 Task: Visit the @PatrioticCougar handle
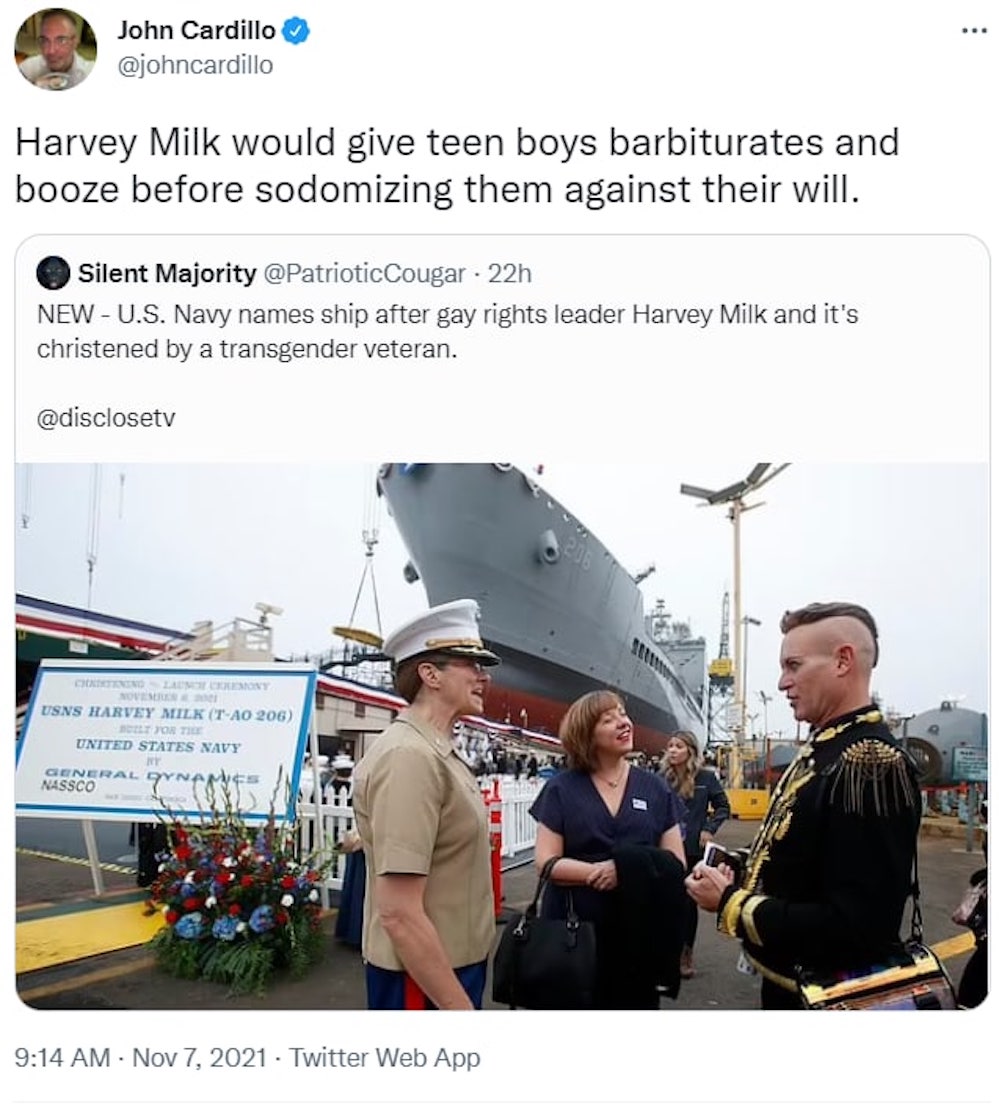click(364, 273)
